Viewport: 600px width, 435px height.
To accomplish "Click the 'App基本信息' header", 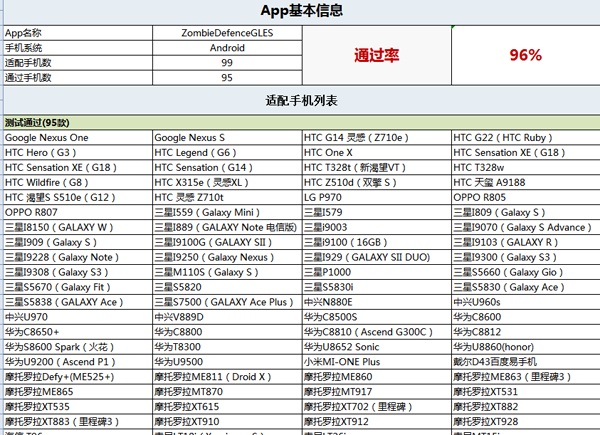I will tap(302, 11).
